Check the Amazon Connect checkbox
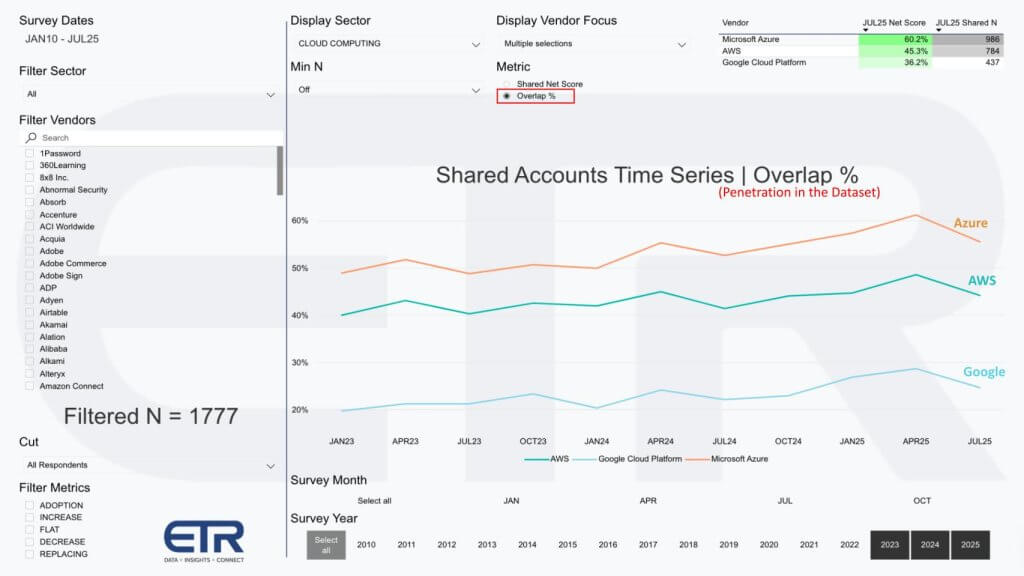Viewport: 1024px width, 576px height. 29,386
